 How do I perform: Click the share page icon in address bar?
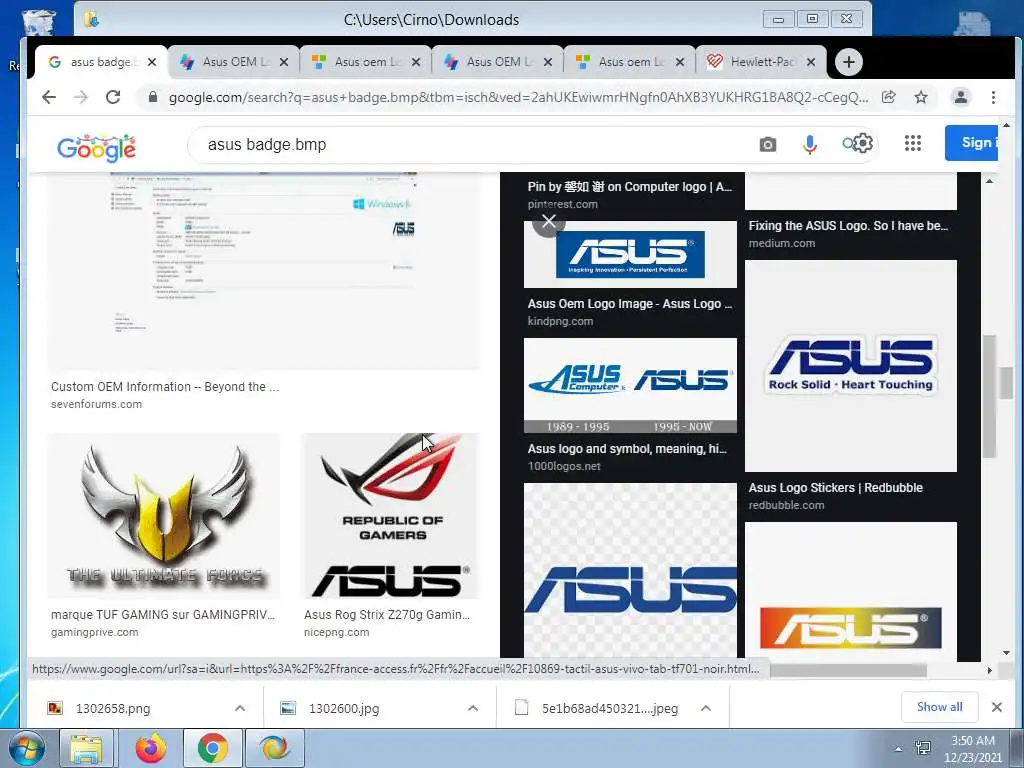click(888, 97)
